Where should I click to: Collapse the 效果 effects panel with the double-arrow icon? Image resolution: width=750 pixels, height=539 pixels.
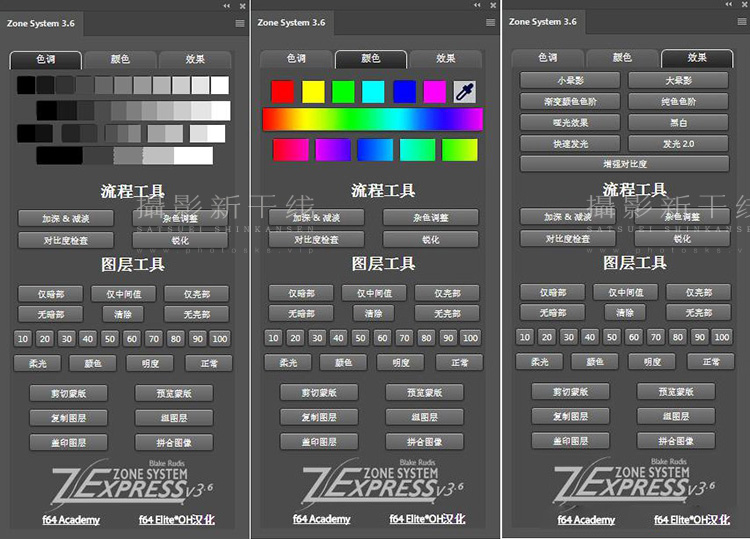(728, 4)
